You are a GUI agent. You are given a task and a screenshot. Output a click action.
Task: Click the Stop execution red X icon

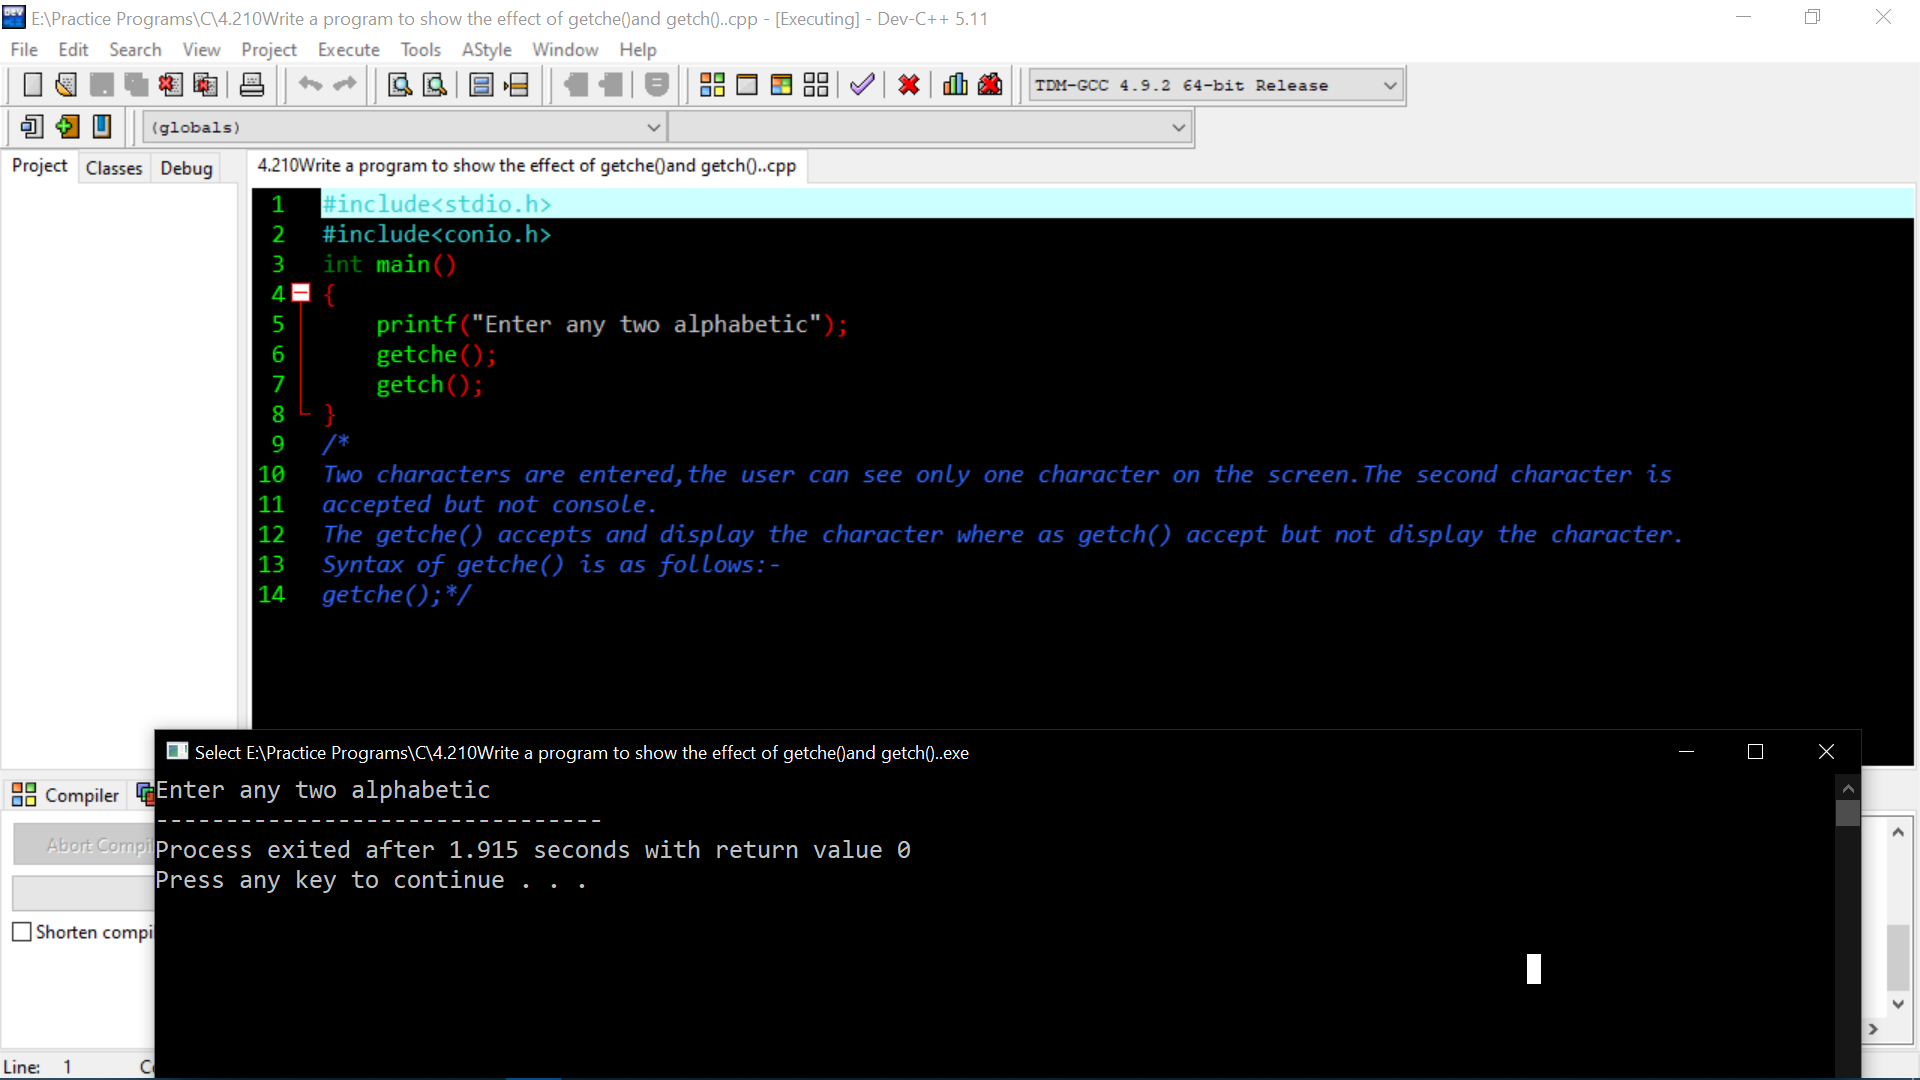pyautogui.click(x=909, y=84)
